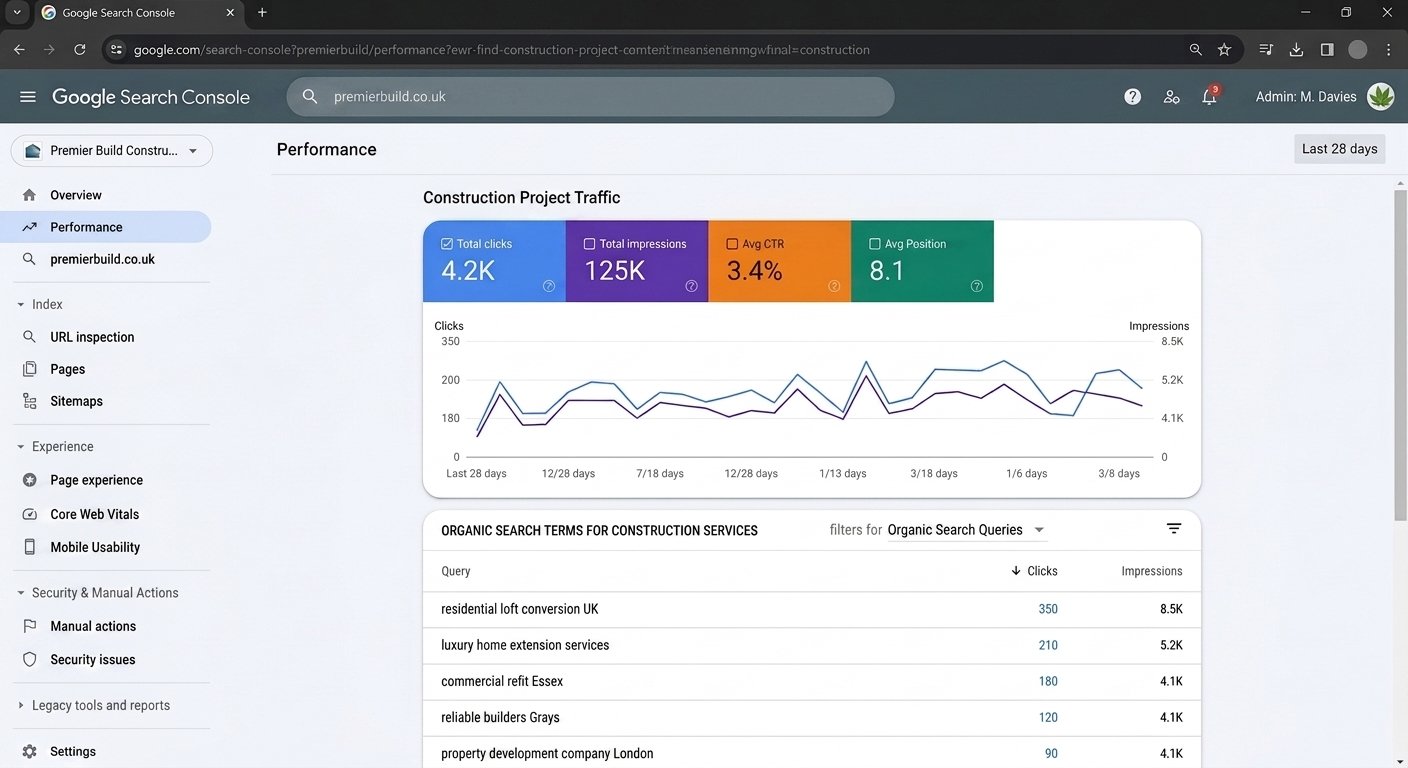
Task: Check the Avg Position checkbox
Action: [875, 244]
